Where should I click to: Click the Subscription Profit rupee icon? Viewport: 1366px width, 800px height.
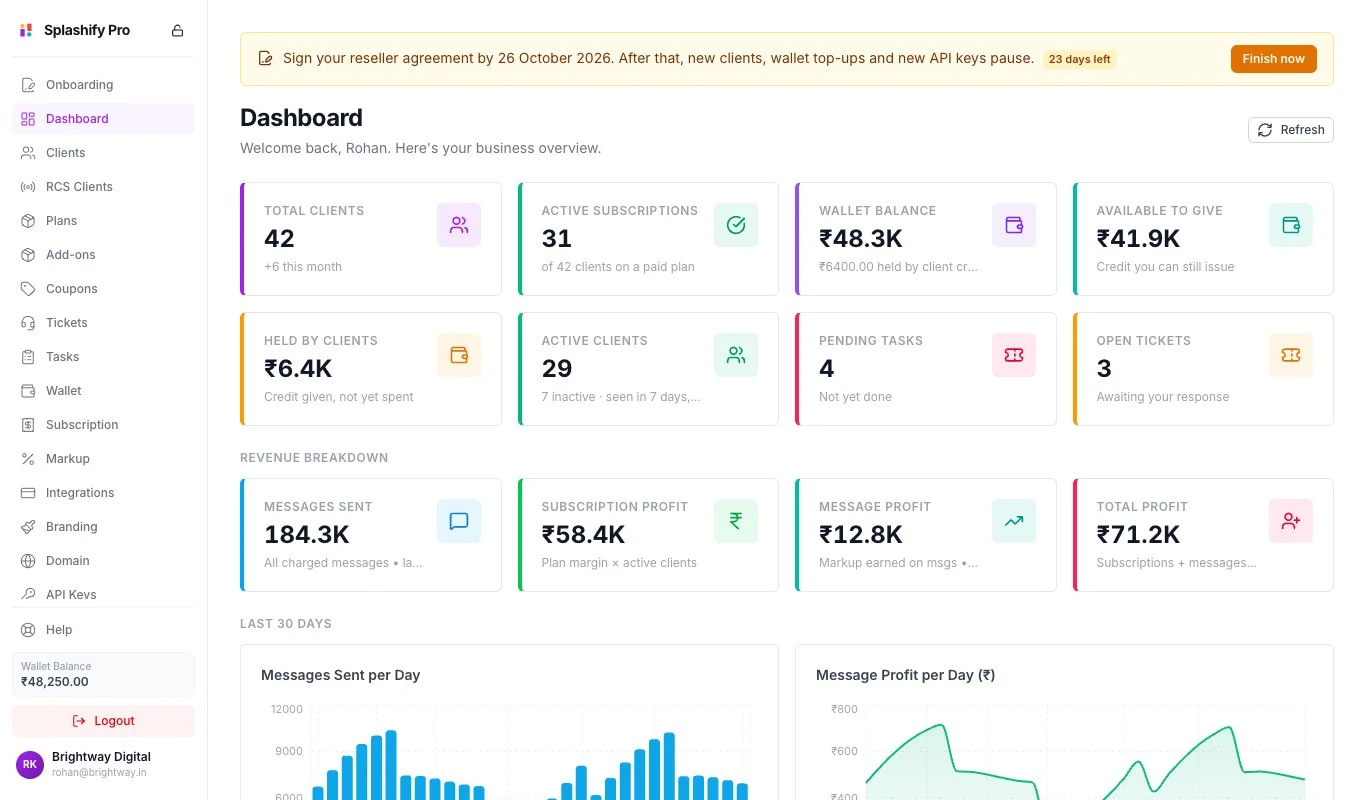coord(736,521)
